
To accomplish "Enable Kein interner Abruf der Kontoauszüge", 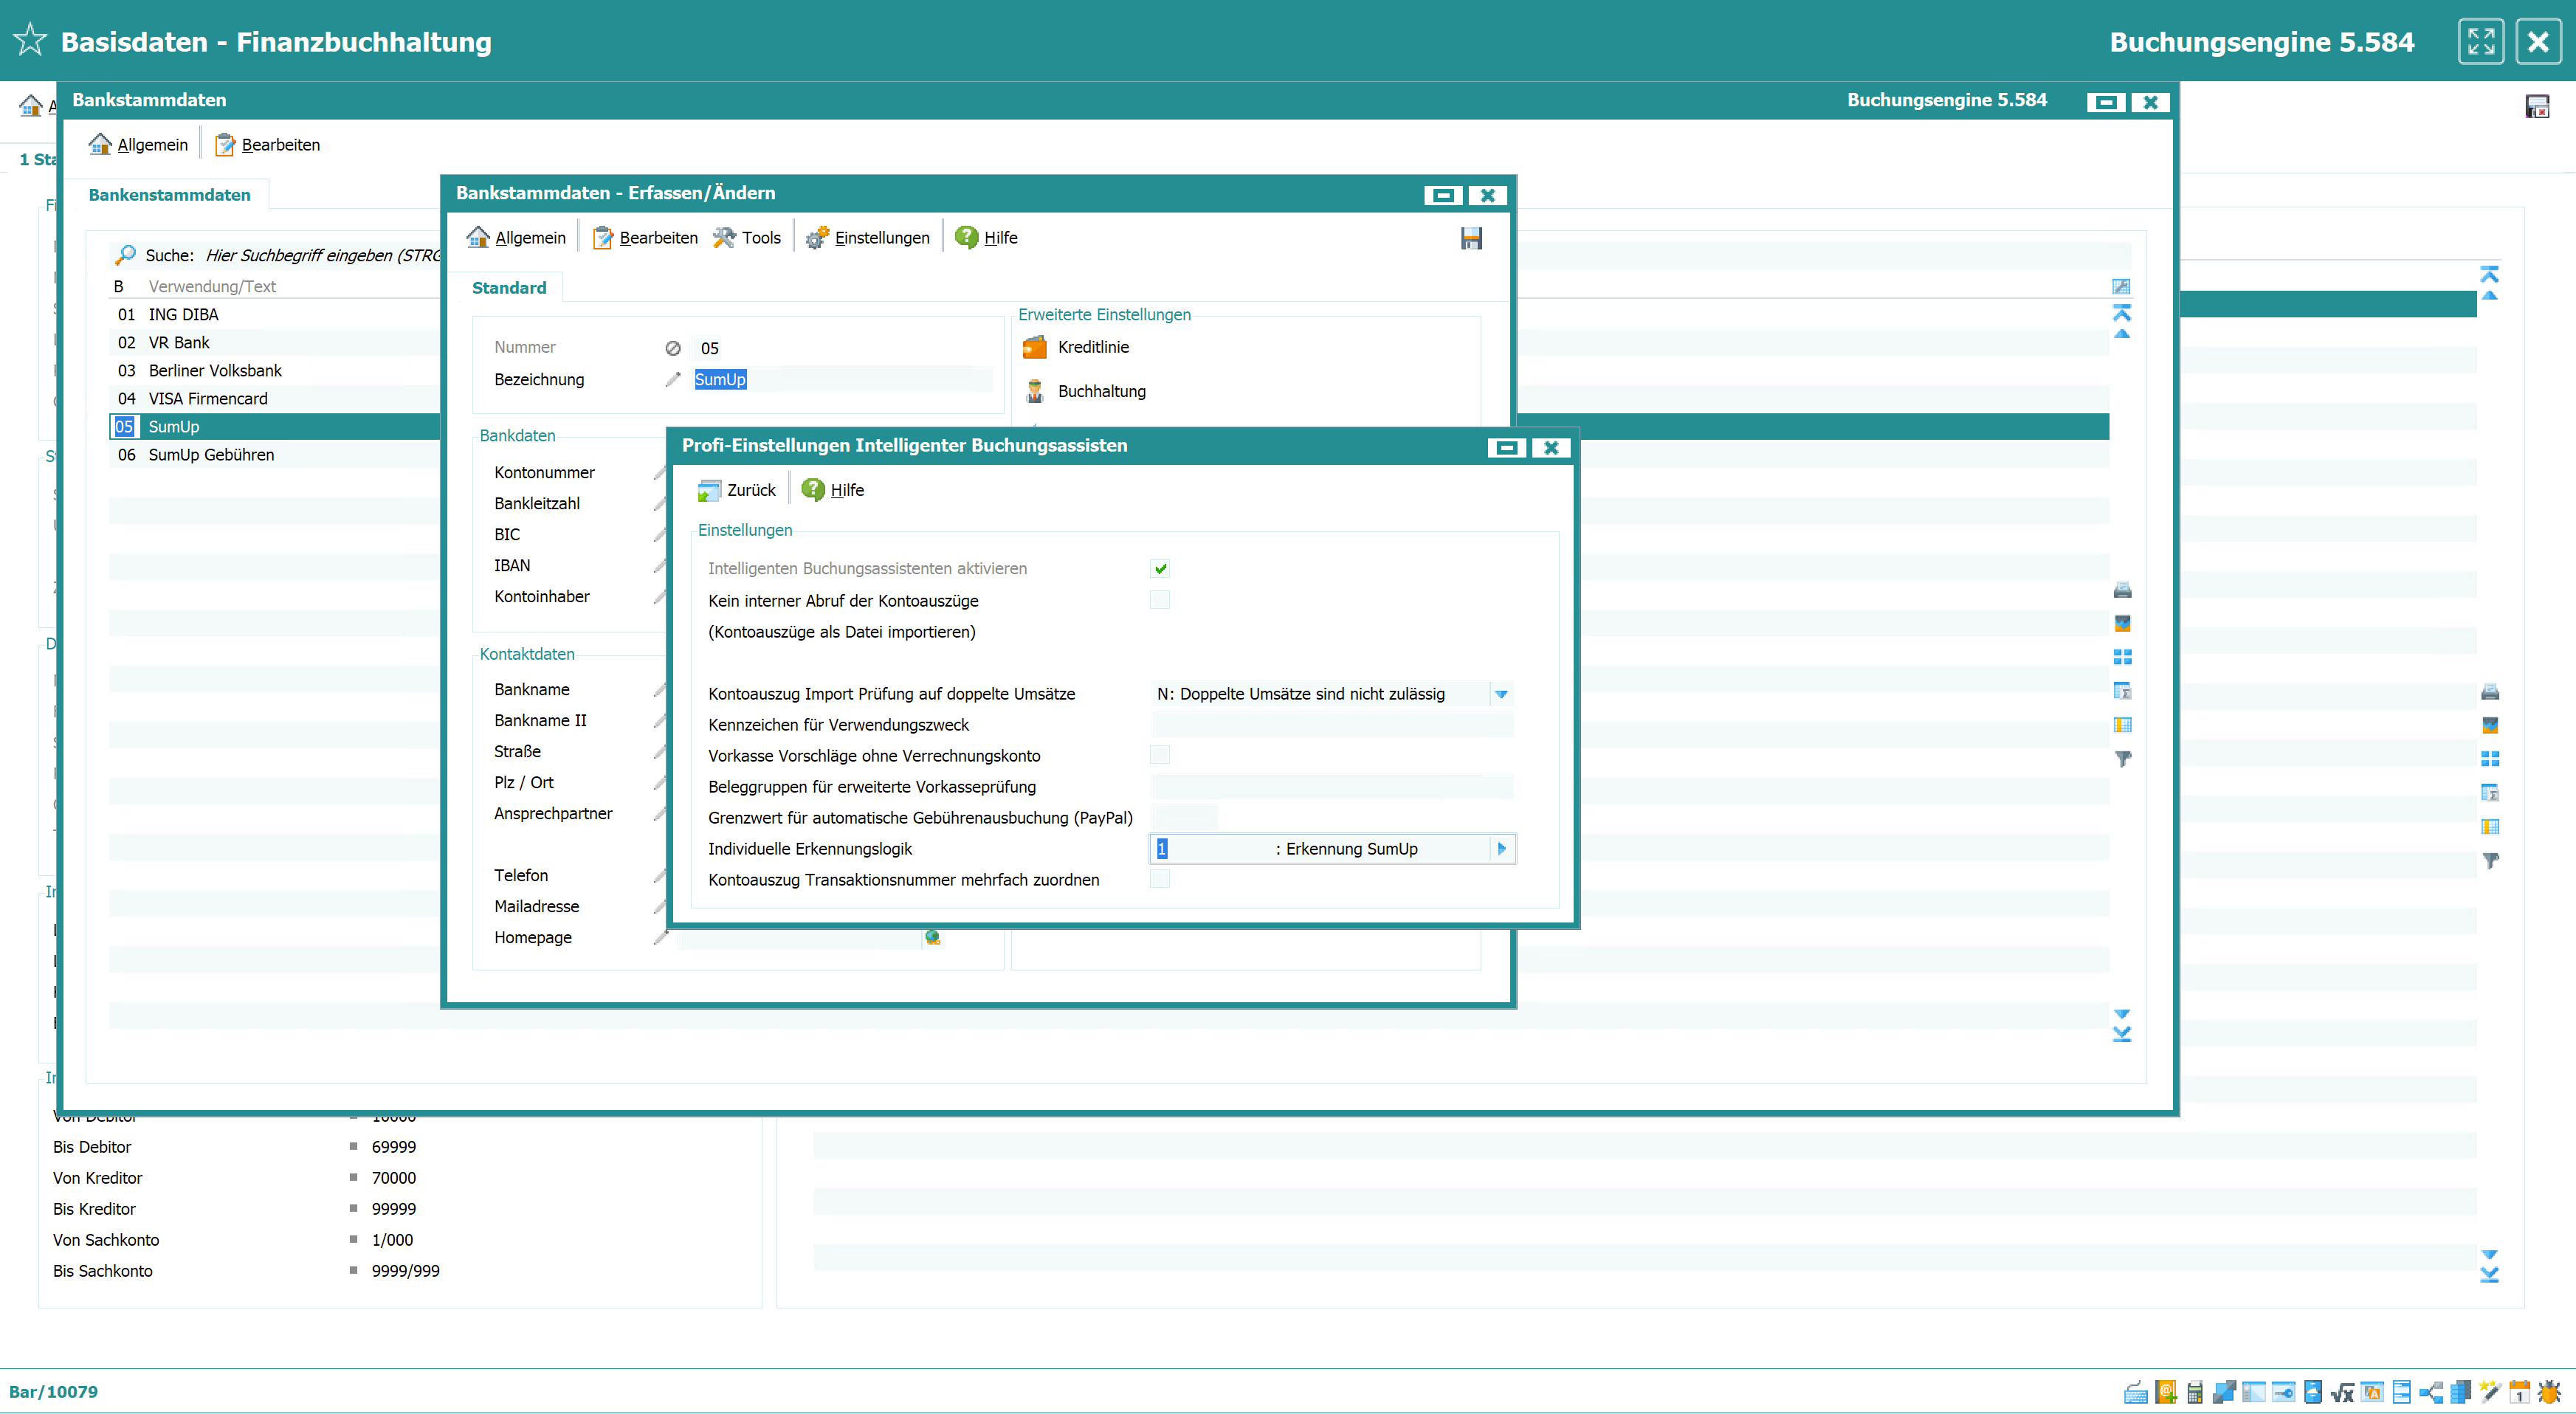I will click(1160, 600).
